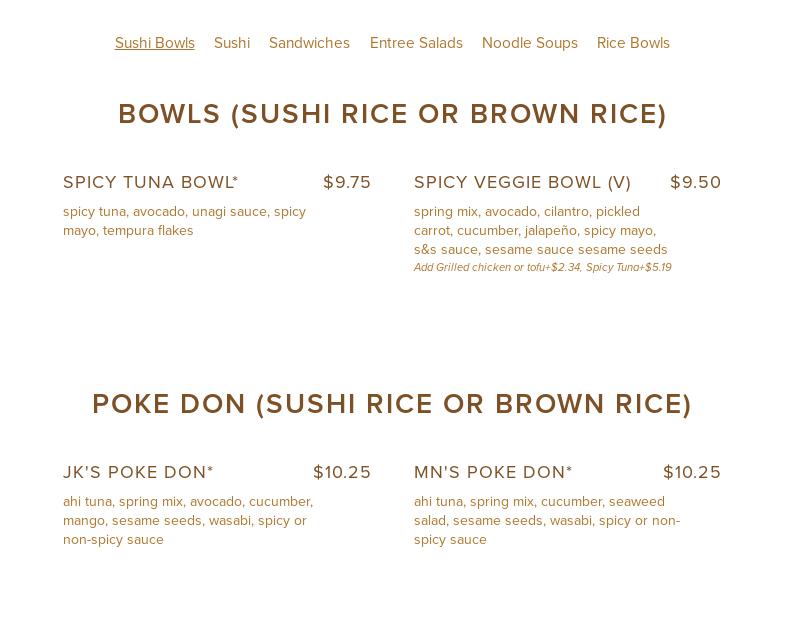Open the Entree Salads tab
Viewport: 785px width, 631px height.
tap(416, 43)
